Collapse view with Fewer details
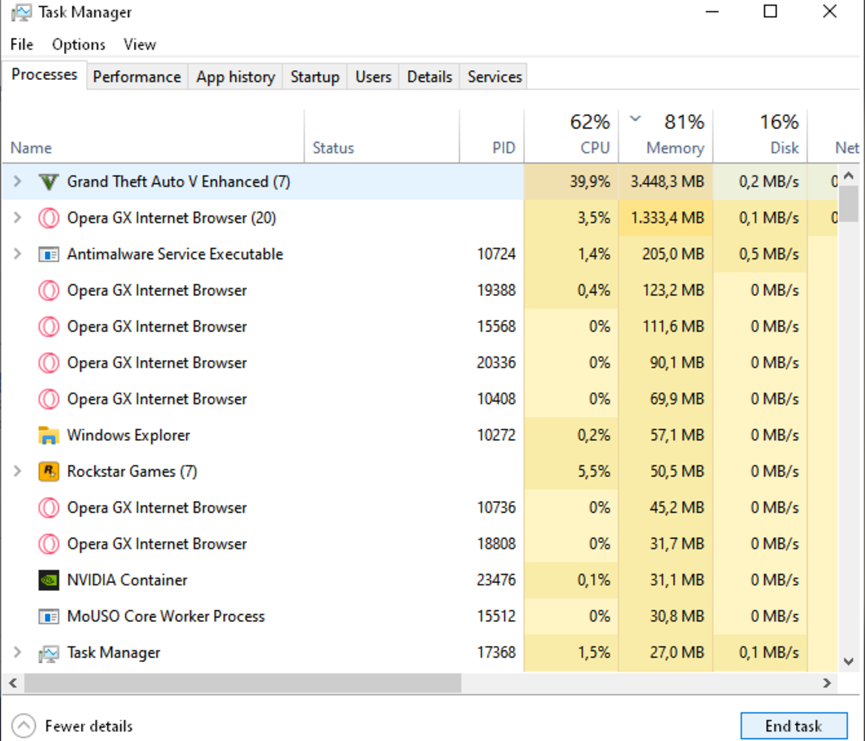 coord(73,726)
